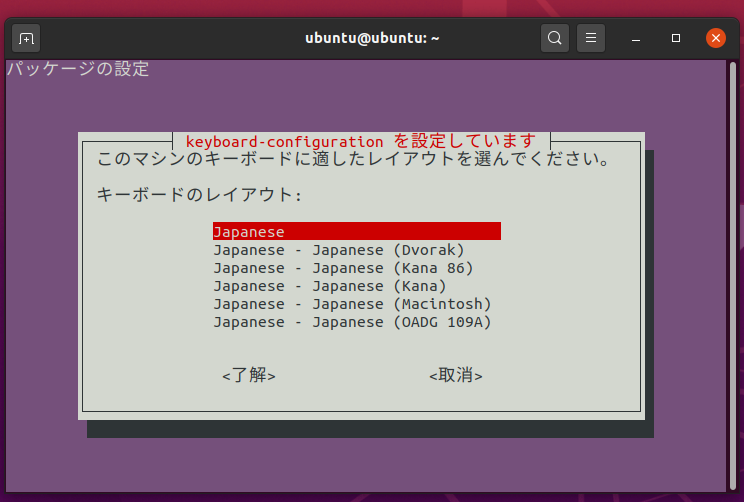
Task: Open the terminal hamburger menu
Action: pyautogui.click(x=591, y=38)
